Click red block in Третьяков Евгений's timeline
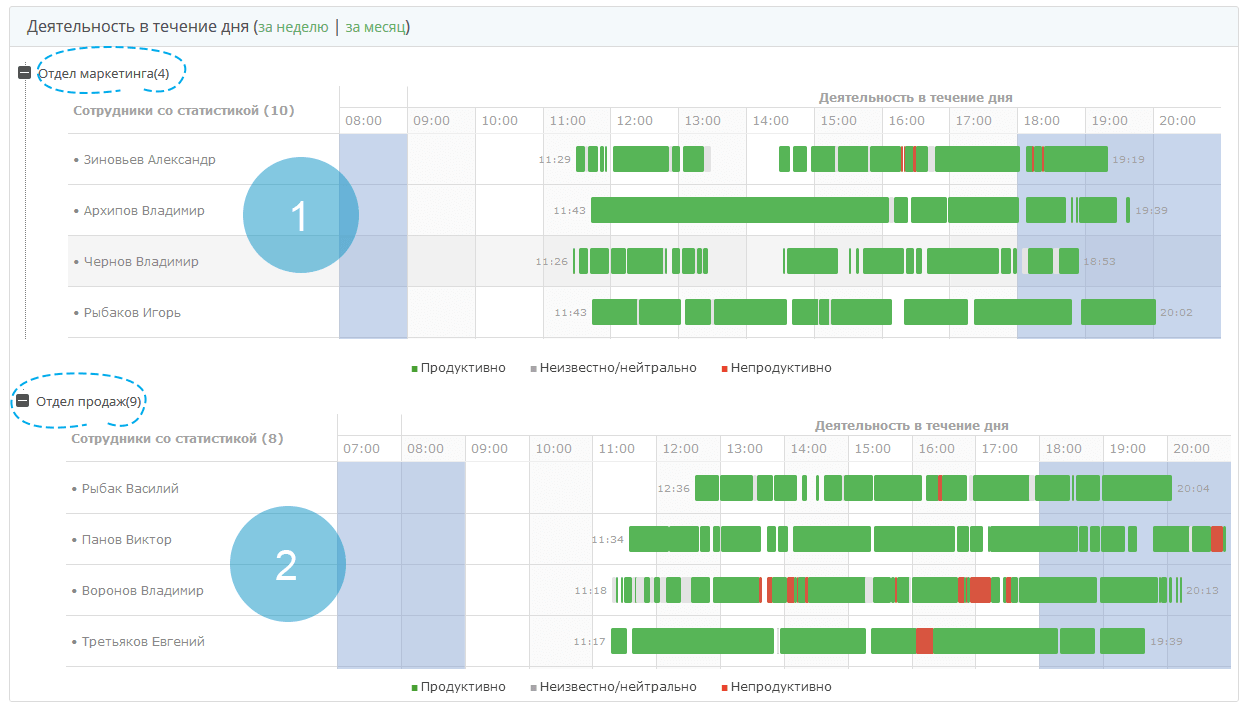 (924, 641)
